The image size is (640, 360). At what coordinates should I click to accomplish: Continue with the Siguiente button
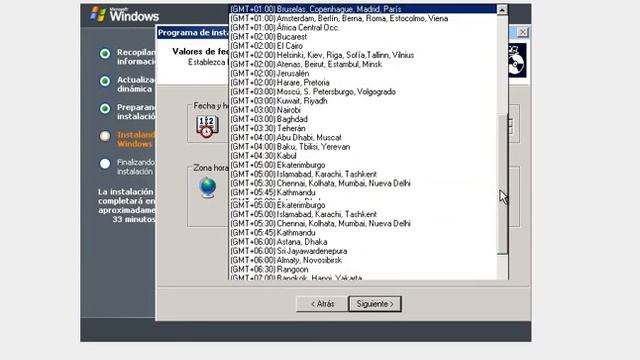pos(375,304)
